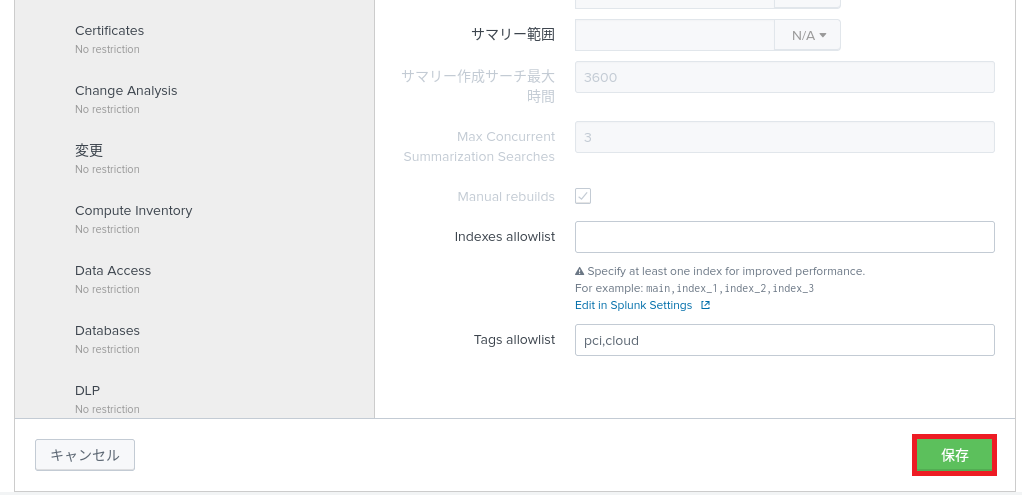Click the キャンセル cancel button

(x=85, y=455)
